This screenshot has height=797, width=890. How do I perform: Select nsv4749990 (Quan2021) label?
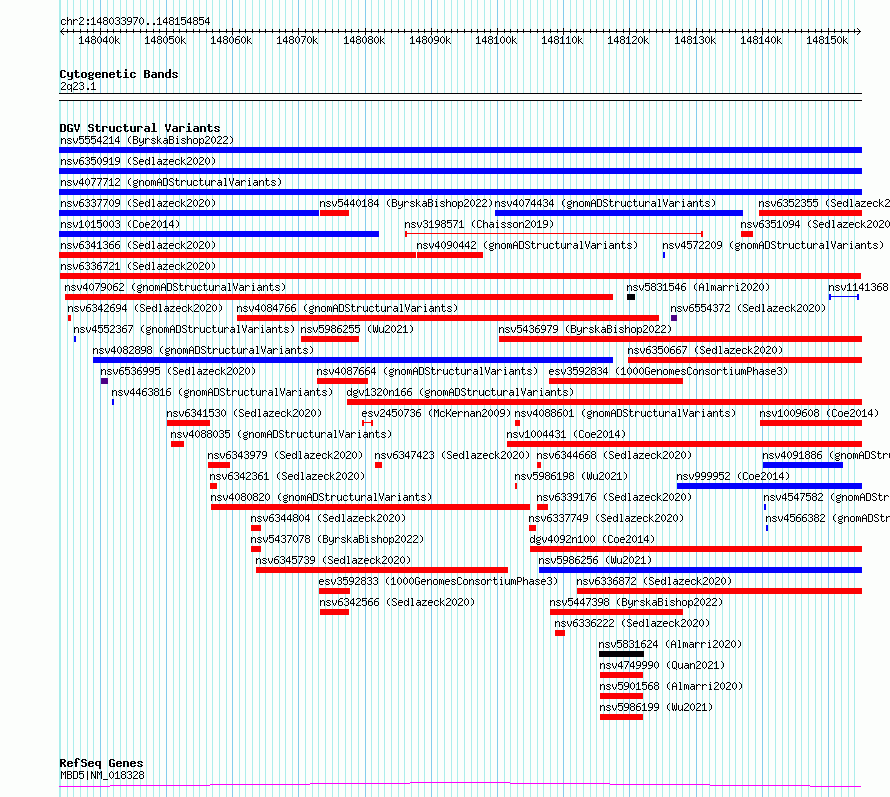[662, 665]
